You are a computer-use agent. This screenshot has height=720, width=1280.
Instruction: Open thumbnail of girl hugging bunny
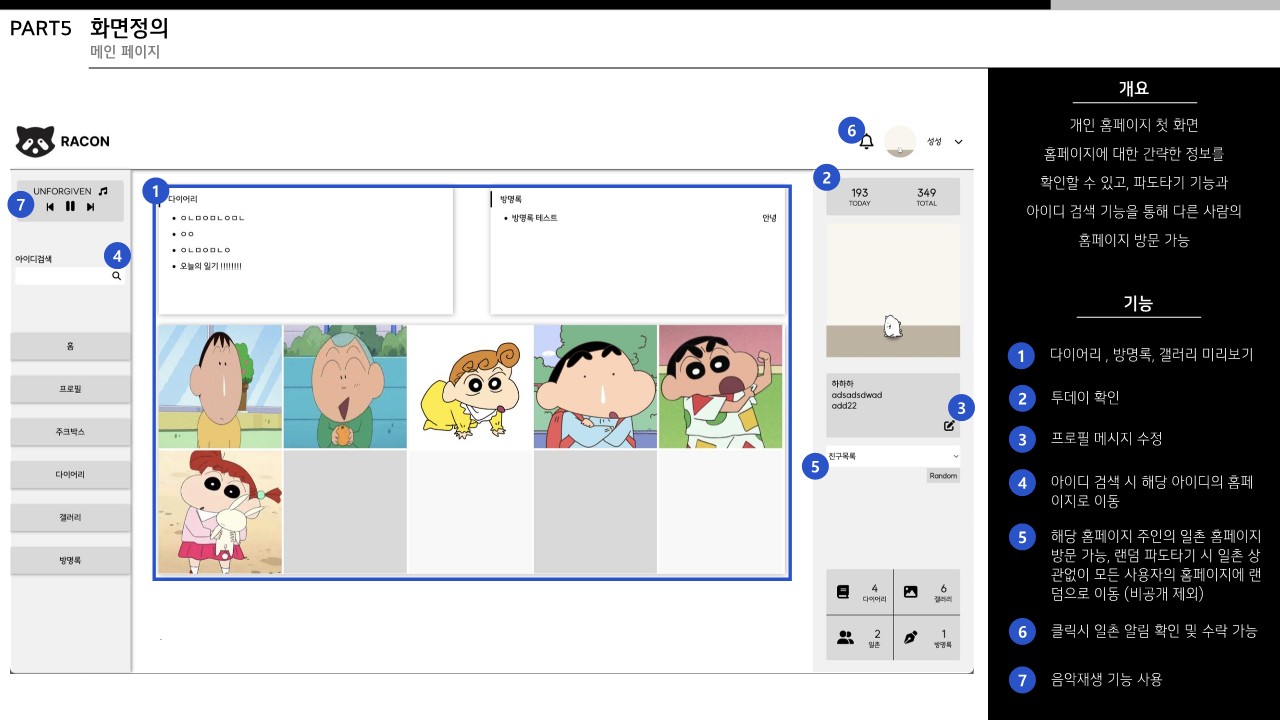(x=220, y=512)
